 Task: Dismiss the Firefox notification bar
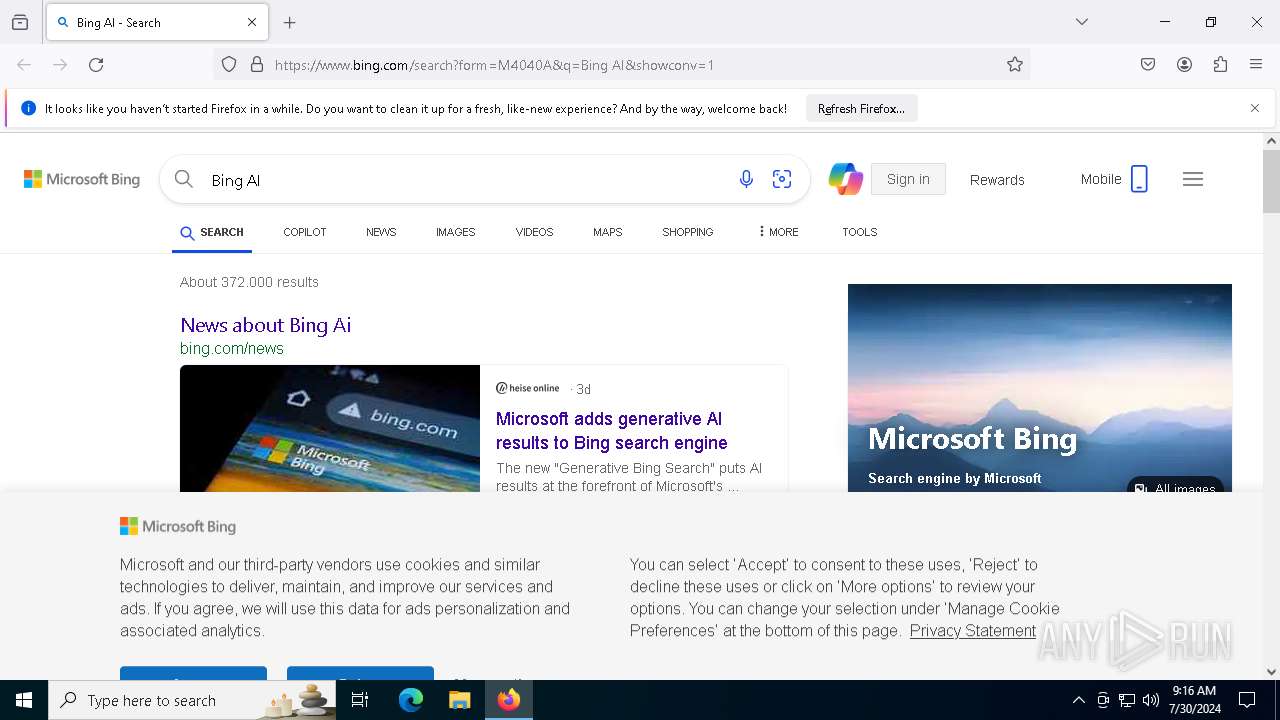1255,108
